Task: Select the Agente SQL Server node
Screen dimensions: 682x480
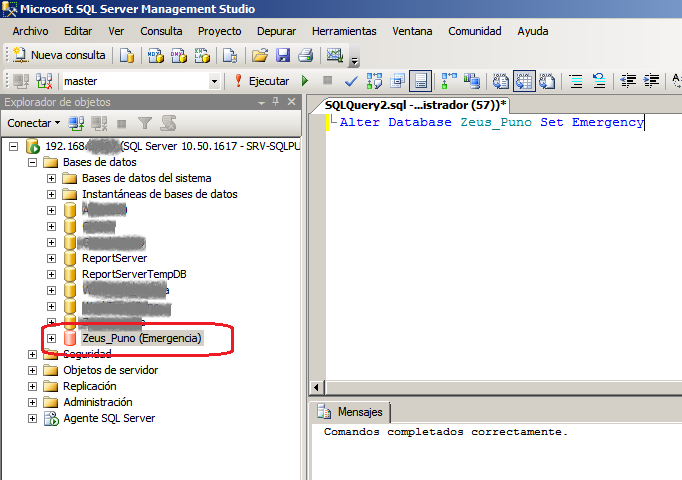Action: click(x=109, y=418)
